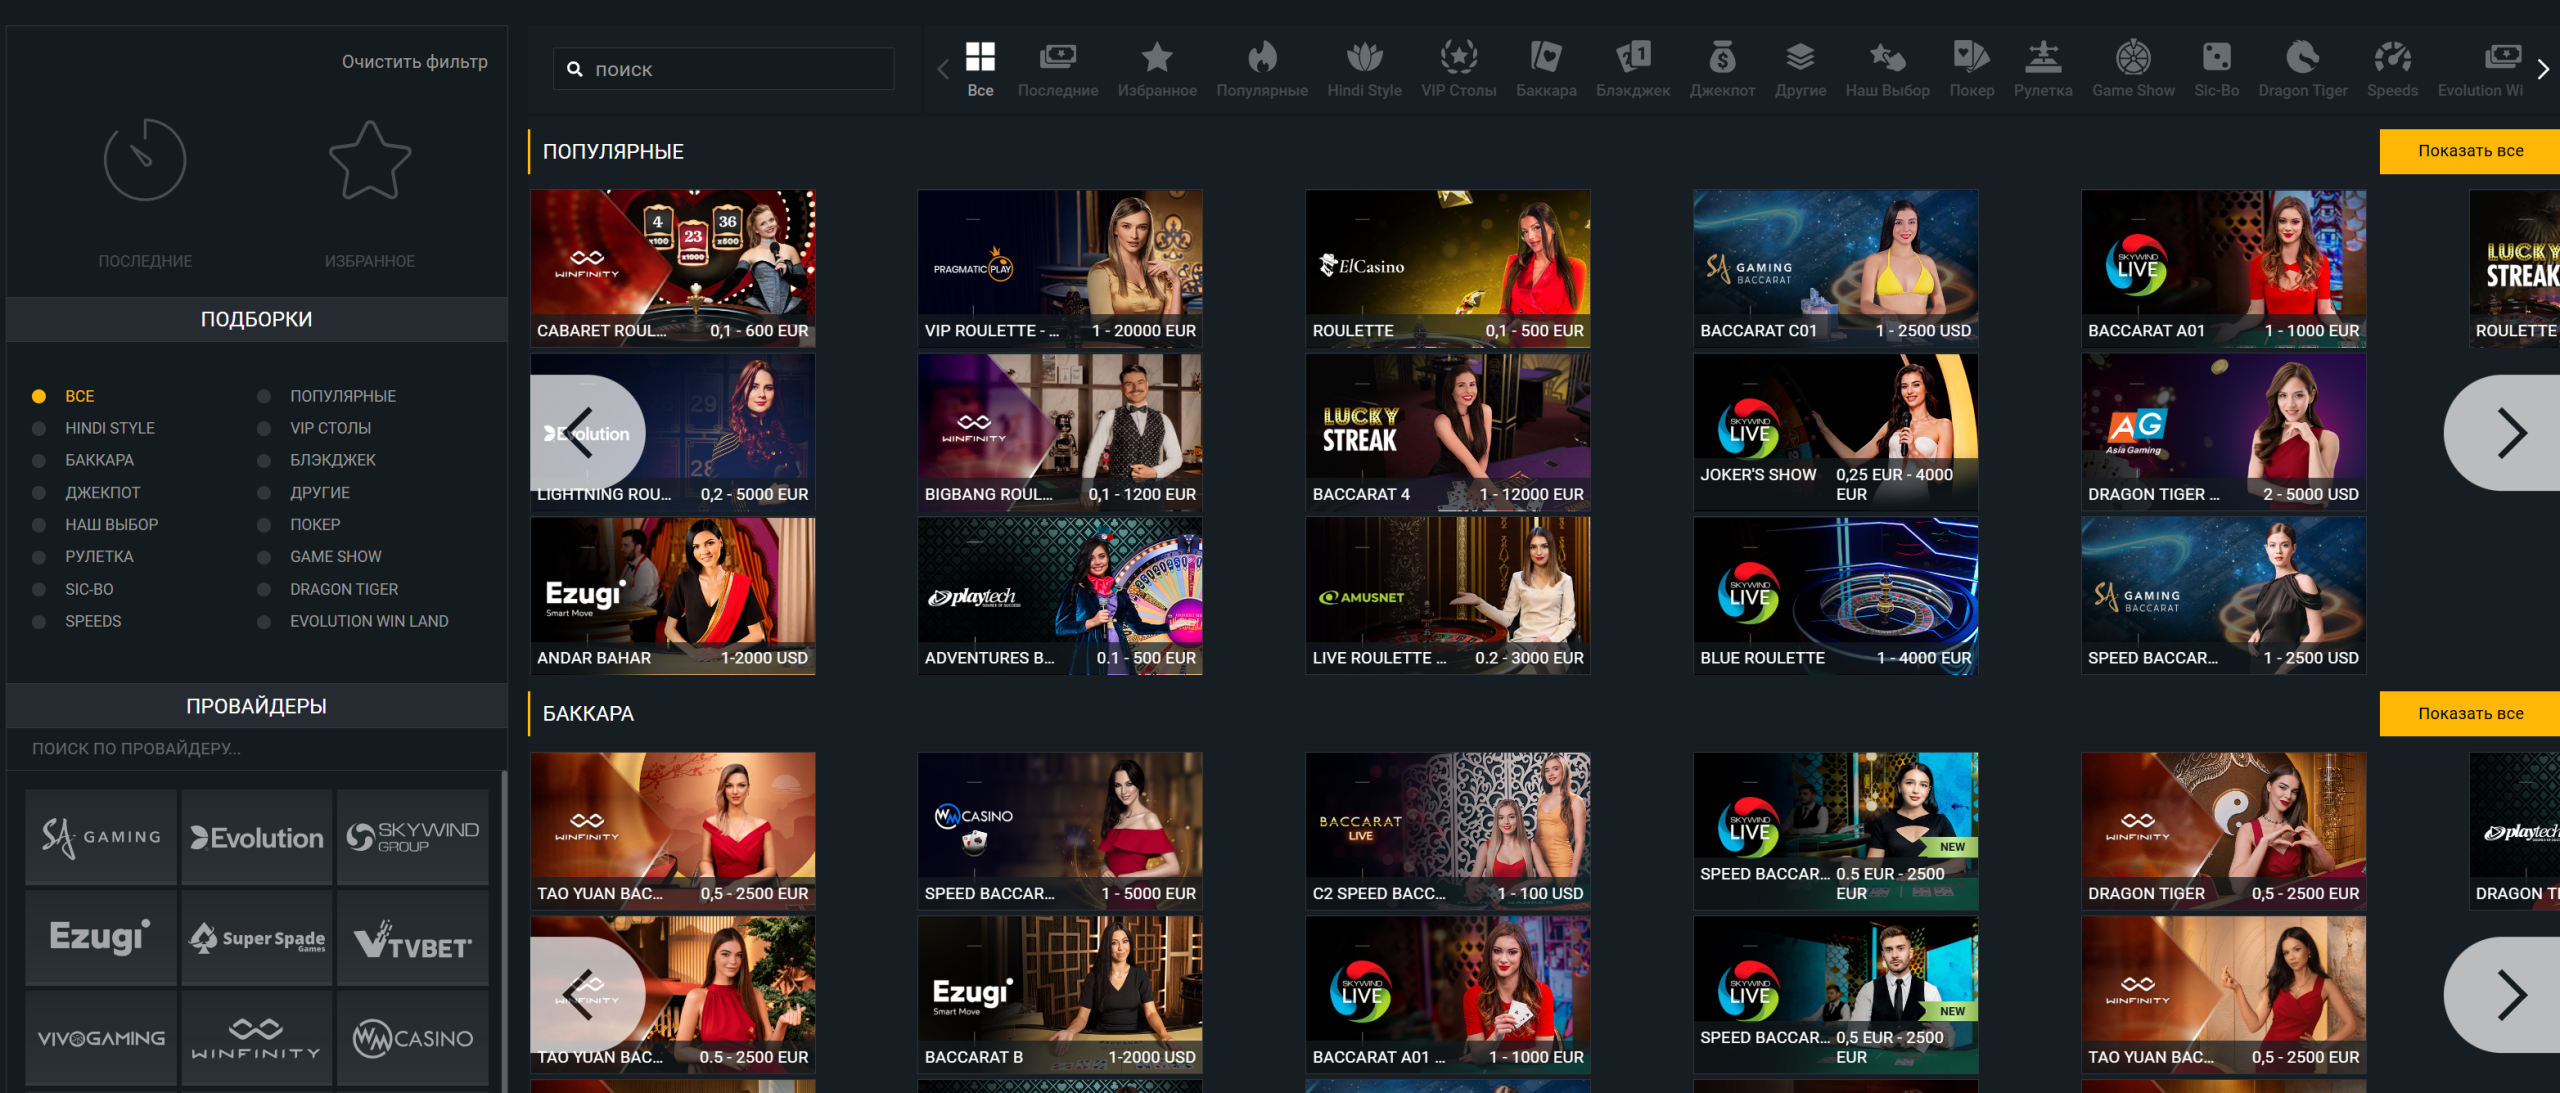Select the Sic-Bo dice icon

pos(2216,56)
